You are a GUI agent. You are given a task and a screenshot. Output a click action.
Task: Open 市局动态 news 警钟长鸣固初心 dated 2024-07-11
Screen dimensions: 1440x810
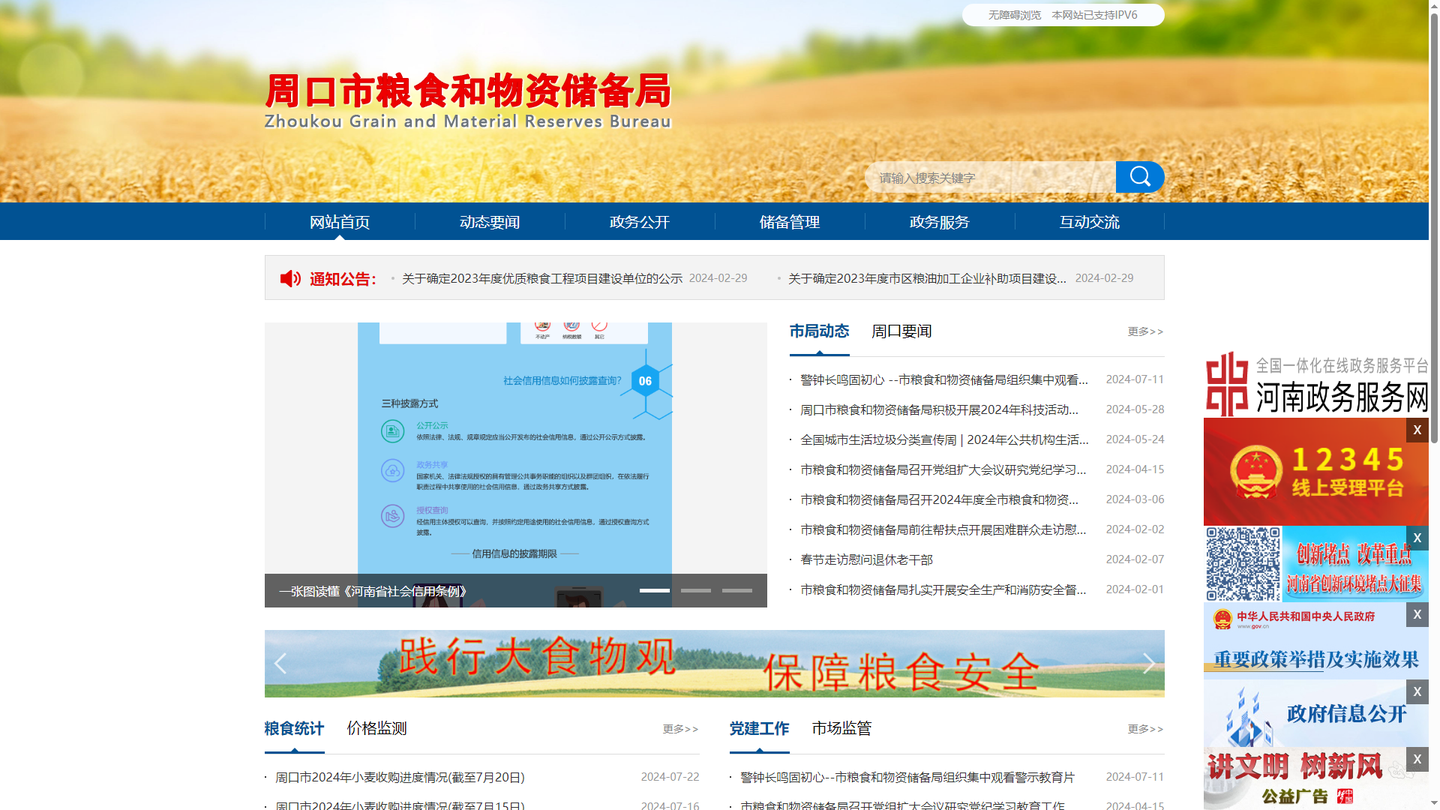coord(944,380)
